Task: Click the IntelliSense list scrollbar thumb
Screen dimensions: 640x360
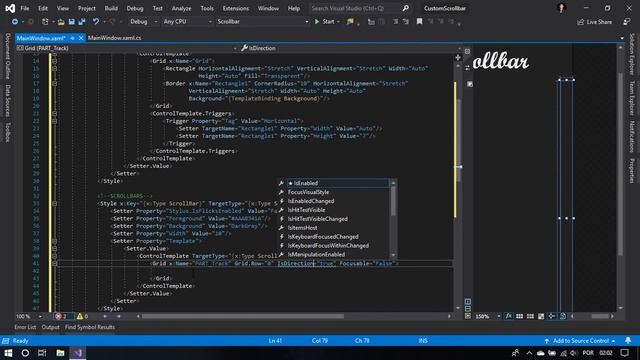Action: 393,201
